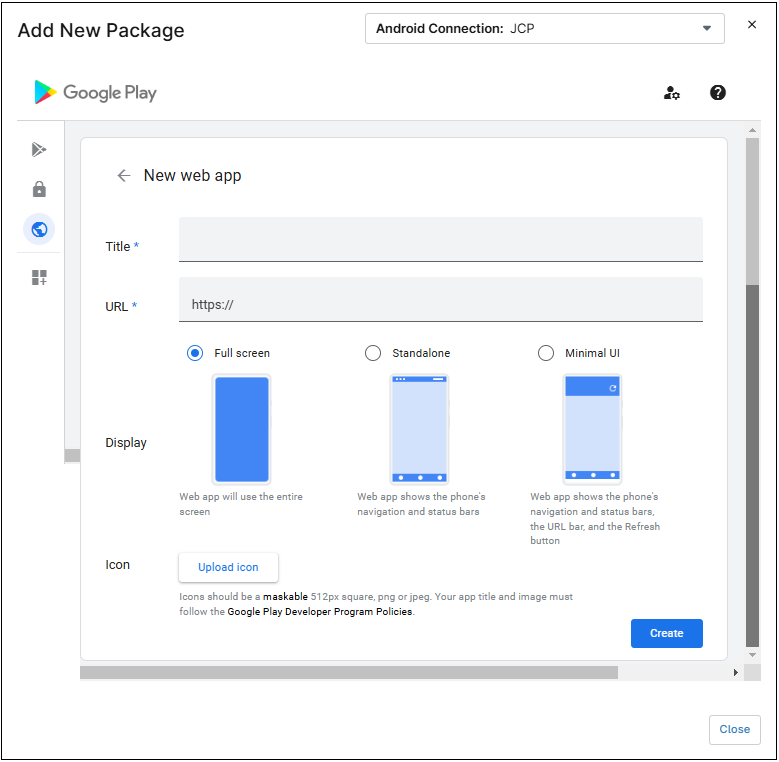Screen dimensions: 779x762
Task: Pick the Minimal UI radio button
Action: point(546,353)
